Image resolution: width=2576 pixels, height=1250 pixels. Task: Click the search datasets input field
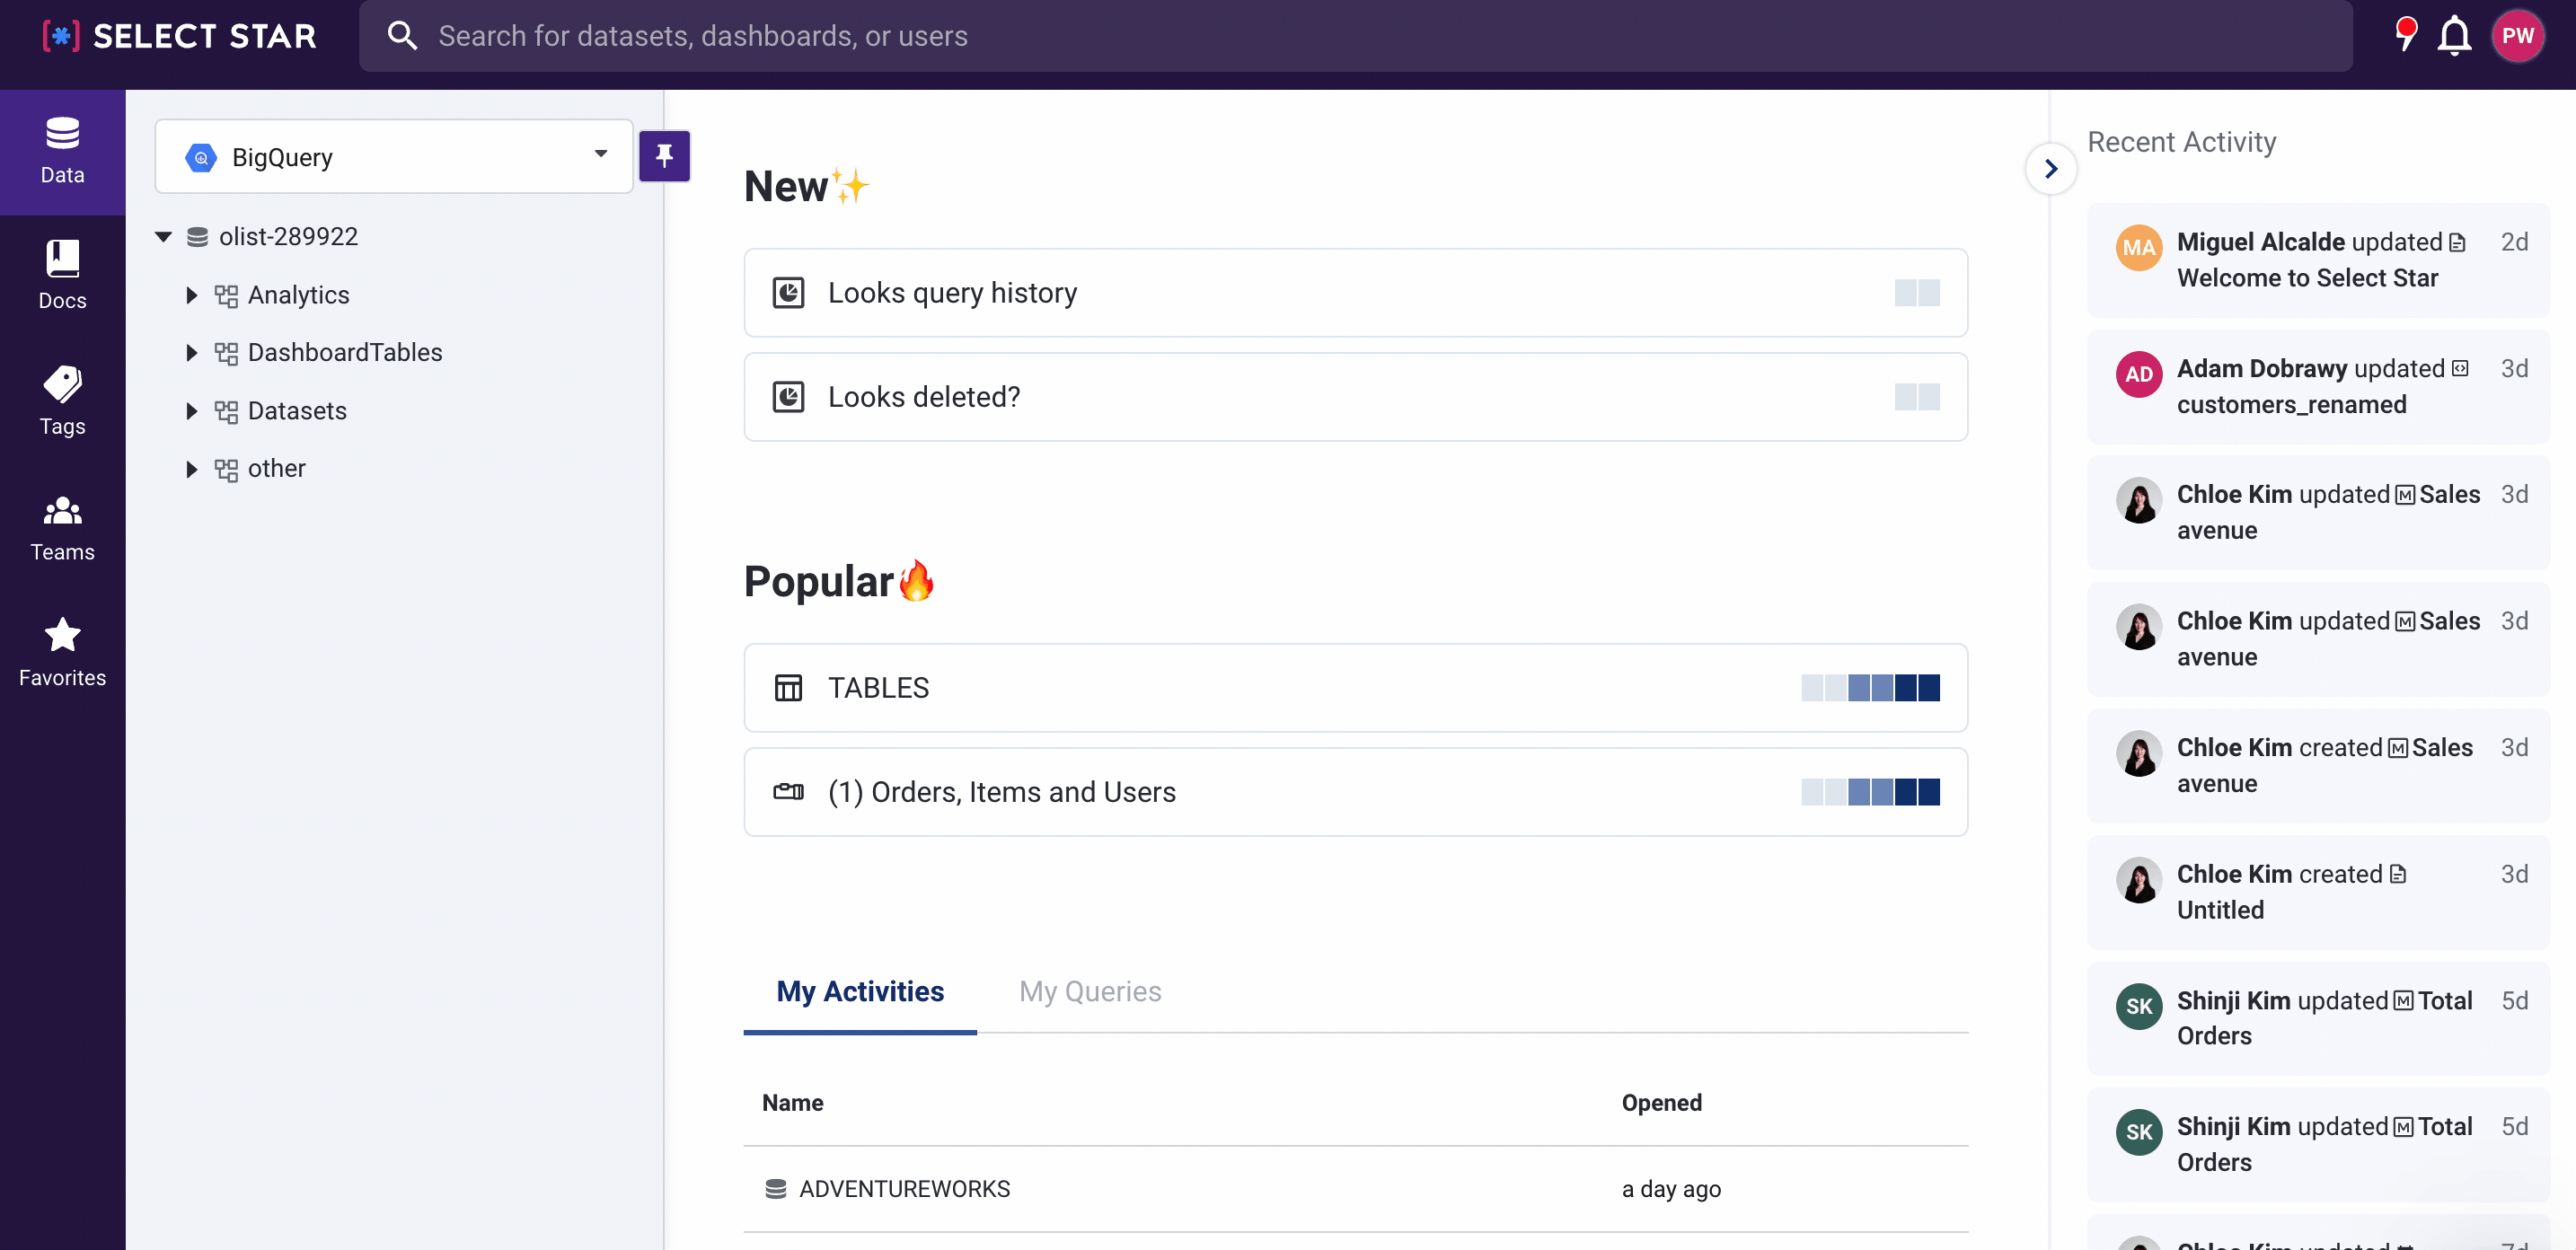(x=1350, y=36)
